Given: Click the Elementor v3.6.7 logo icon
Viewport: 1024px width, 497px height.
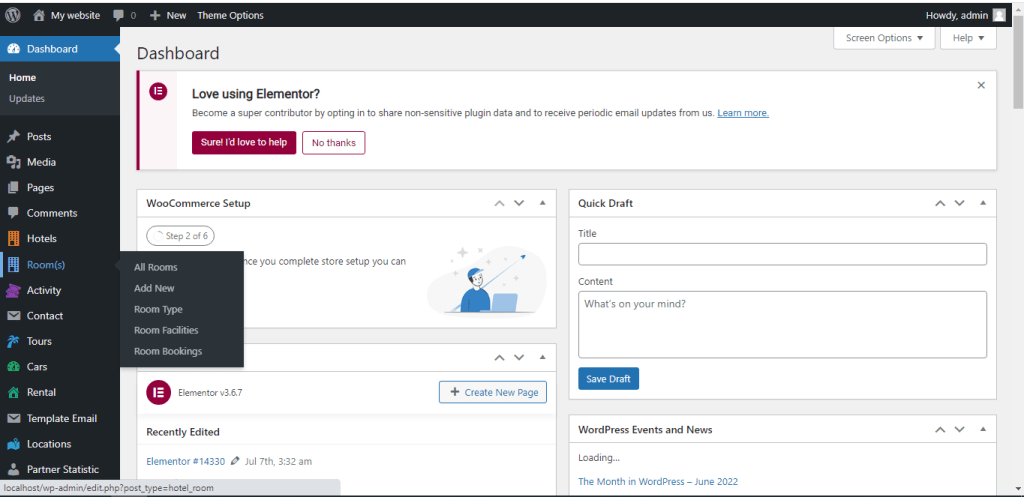Looking at the screenshot, I should tap(158, 393).
